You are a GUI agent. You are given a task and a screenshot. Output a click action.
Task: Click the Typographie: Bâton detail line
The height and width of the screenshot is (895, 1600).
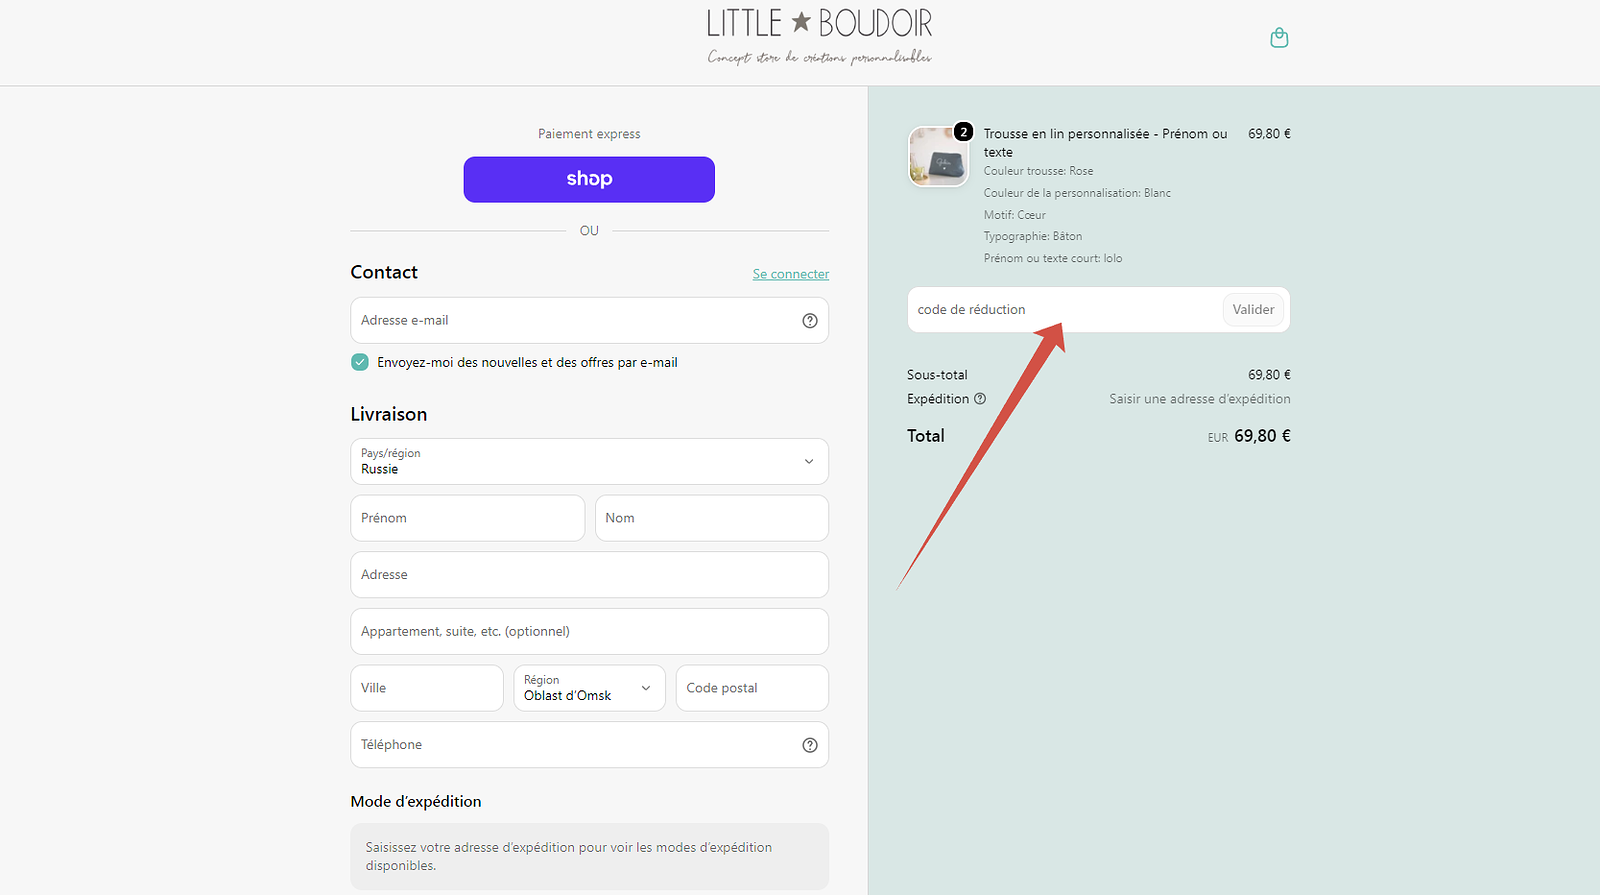[x=1033, y=237]
